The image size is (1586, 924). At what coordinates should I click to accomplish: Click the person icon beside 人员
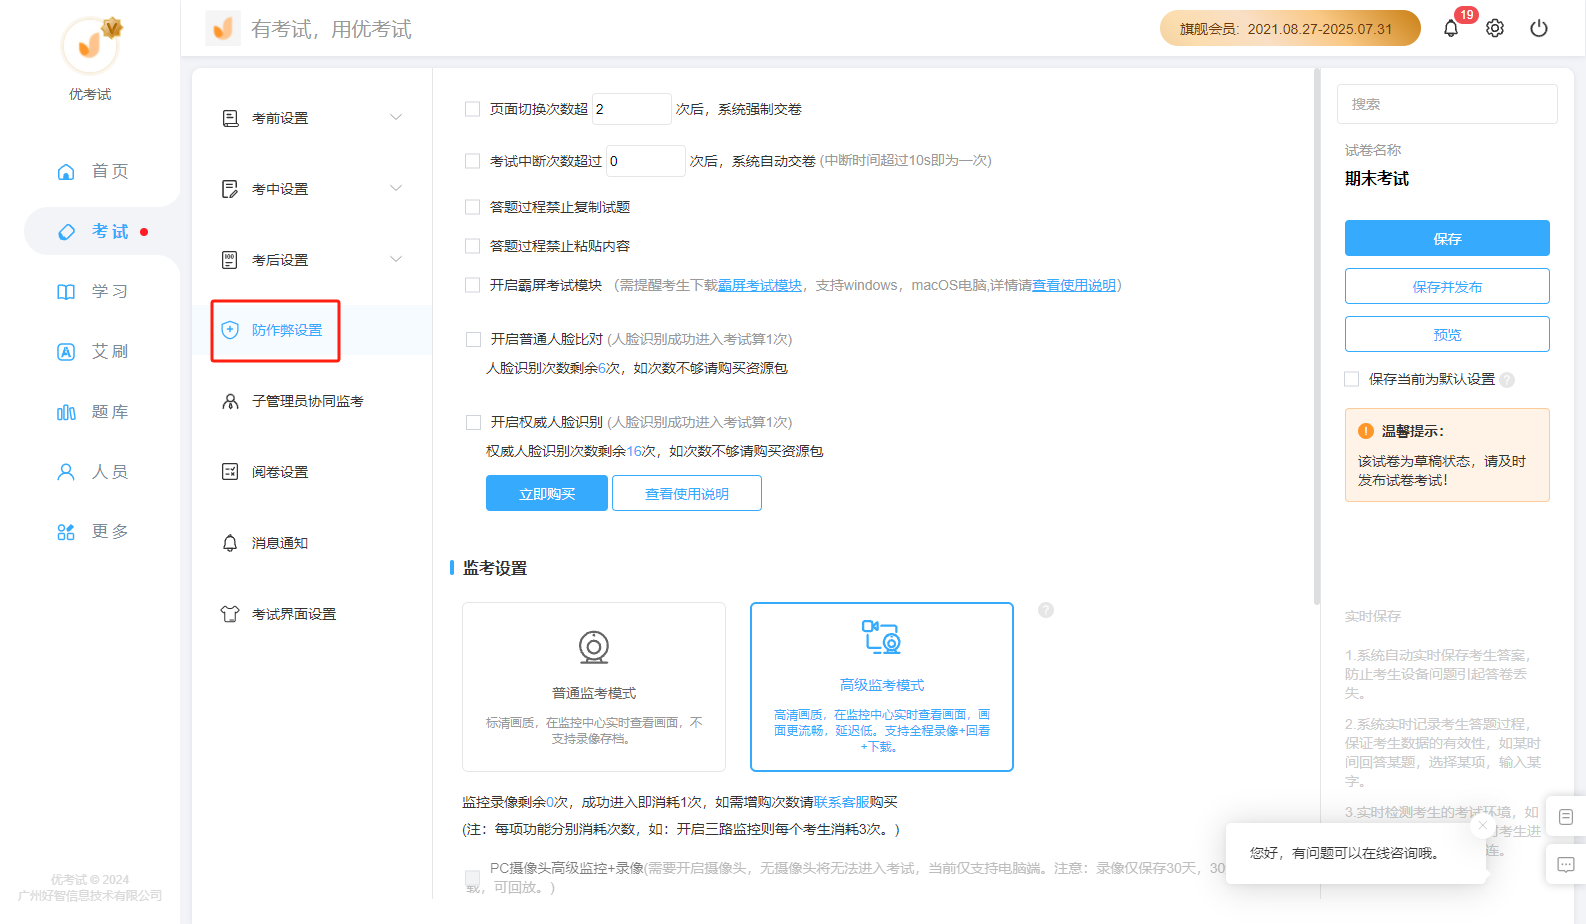click(66, 472)
